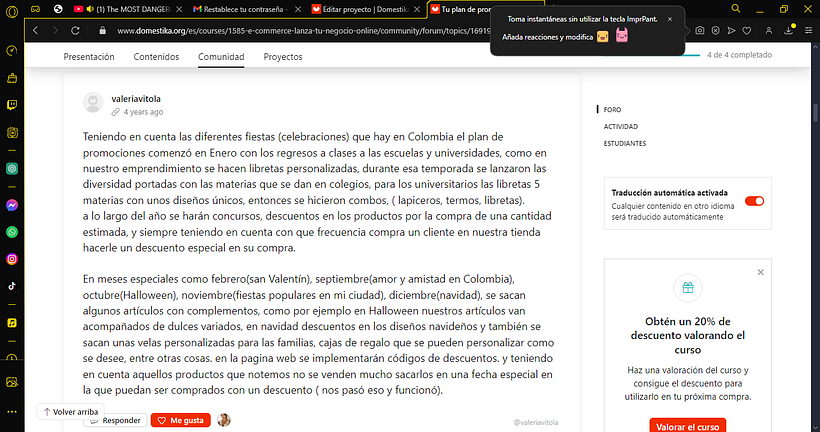Viewport: 820px width, 432px height.
Task: Copy post link chain icon by '4 years ago'
Action: coord(116,112)
